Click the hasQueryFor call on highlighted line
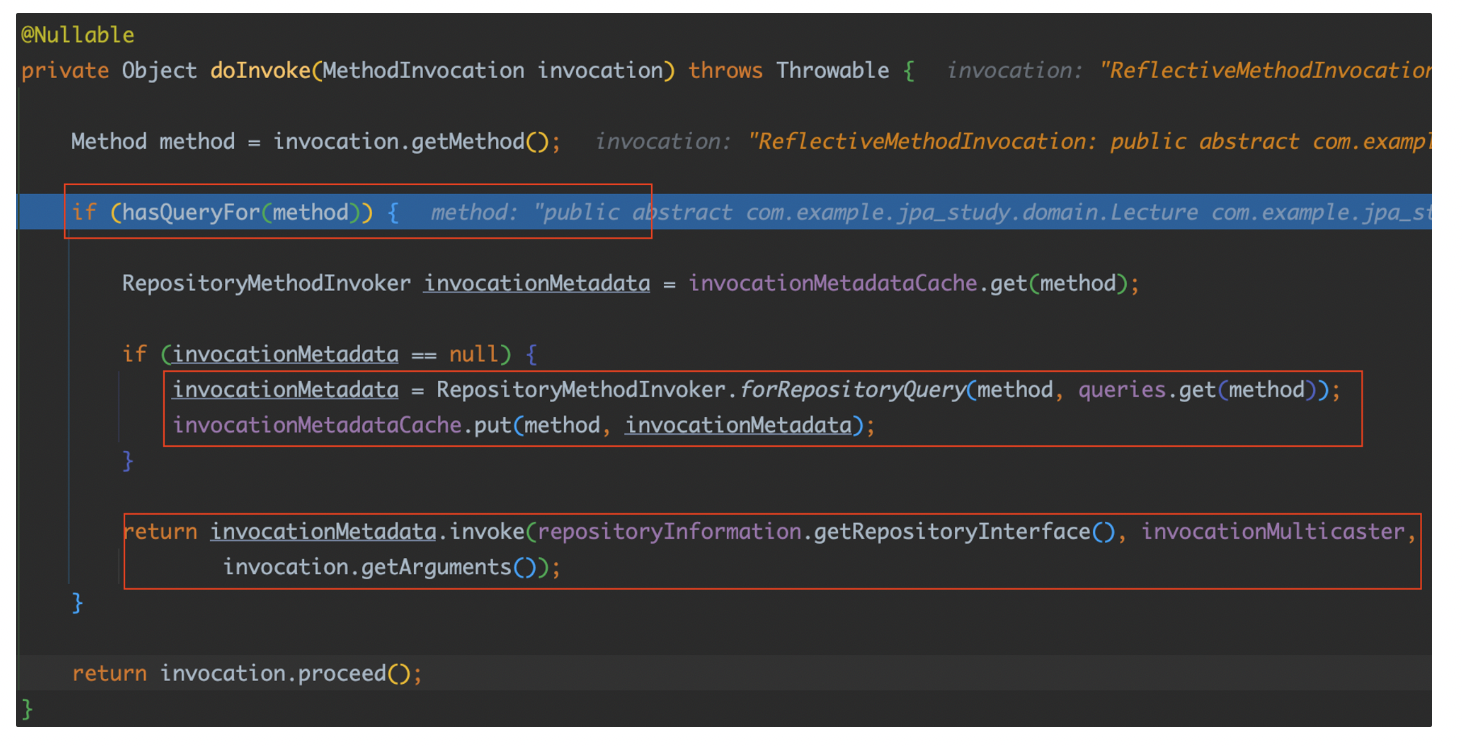This screenshot has width=1462, height=746. [191, 213]
